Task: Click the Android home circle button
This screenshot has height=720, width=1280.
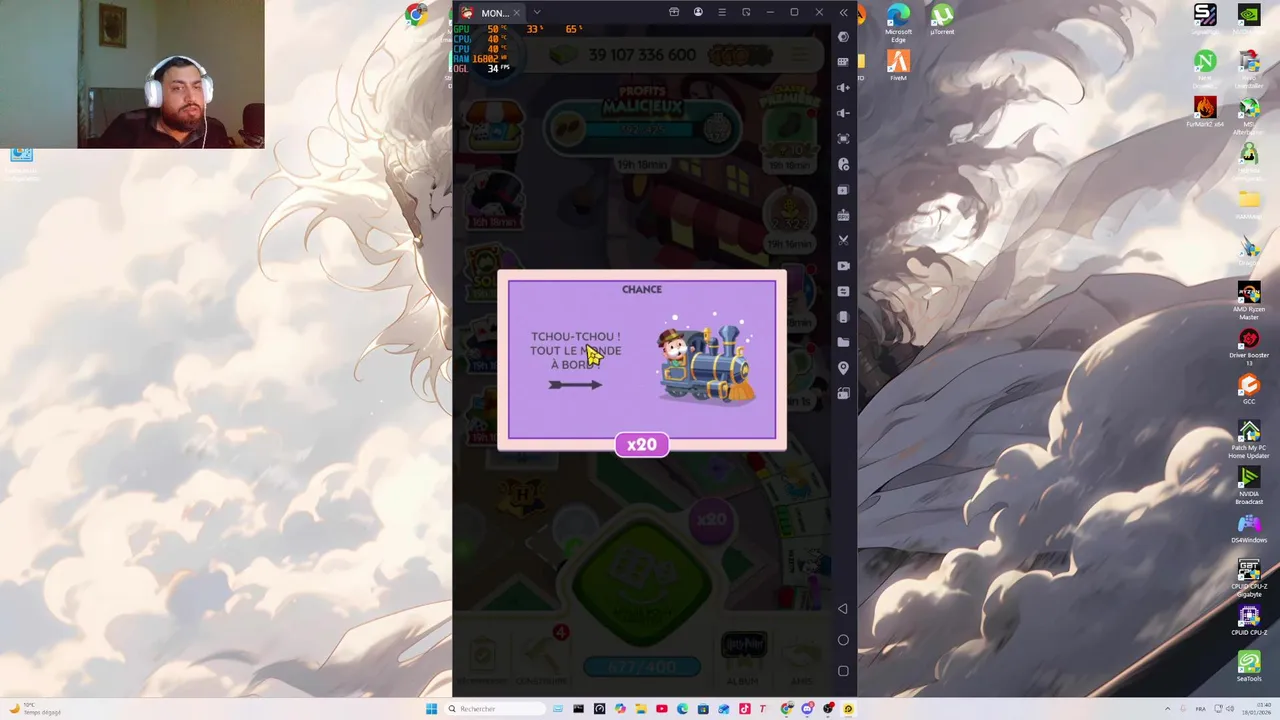Action: point(843,640)
